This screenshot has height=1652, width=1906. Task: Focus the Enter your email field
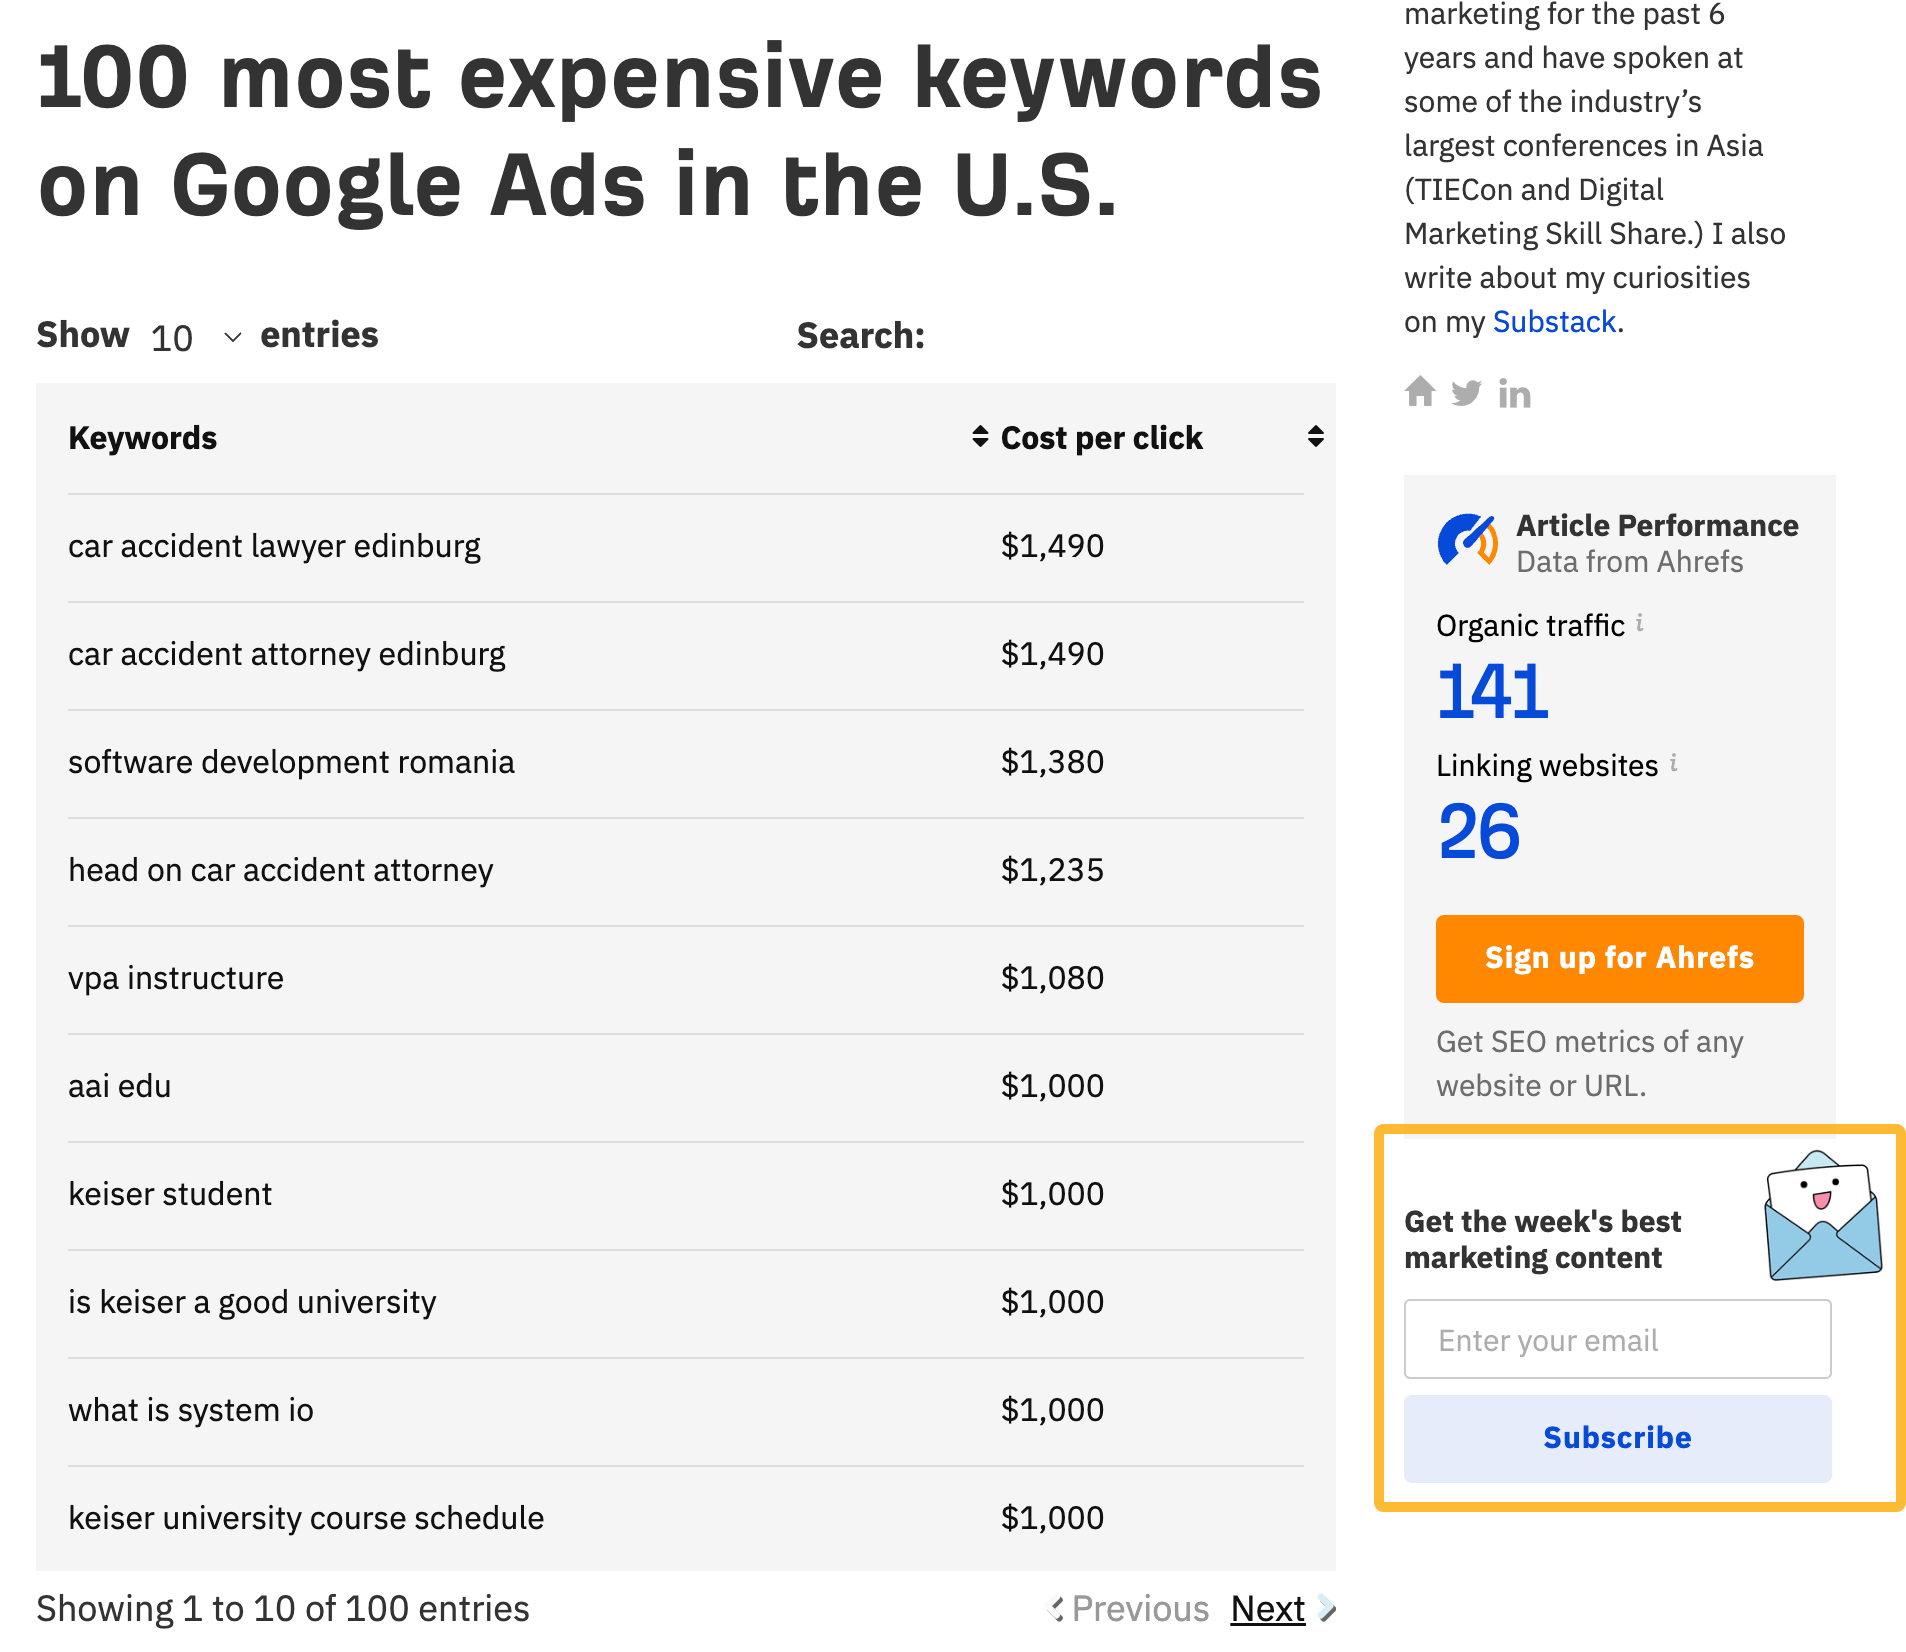[1617, 1340]
